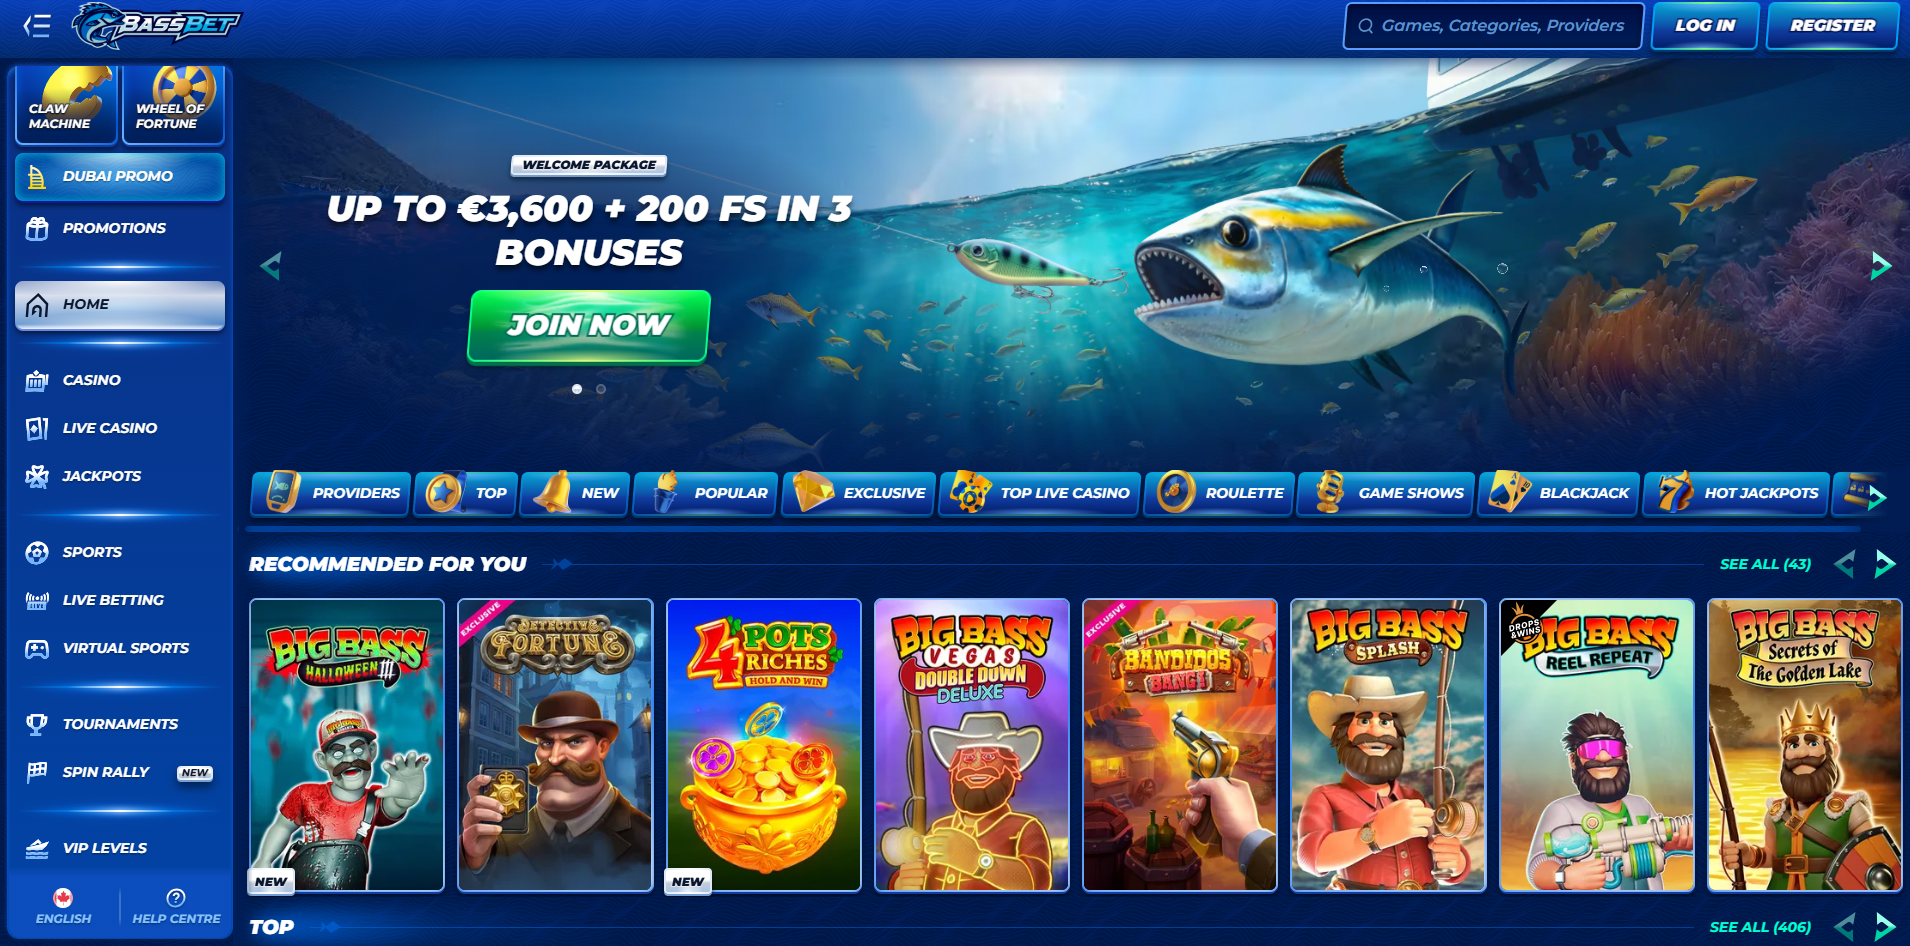Show previous banner with left arrow

coord(270,265)
